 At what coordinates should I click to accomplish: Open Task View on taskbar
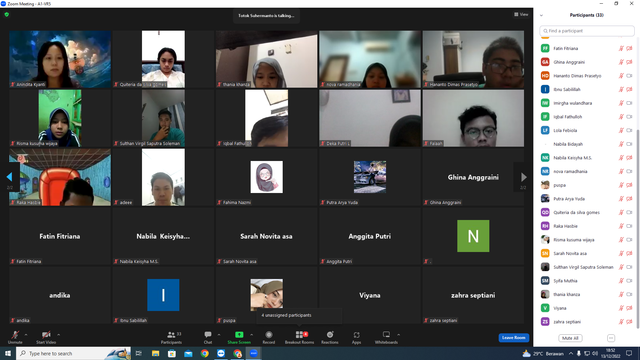point(139,353)
